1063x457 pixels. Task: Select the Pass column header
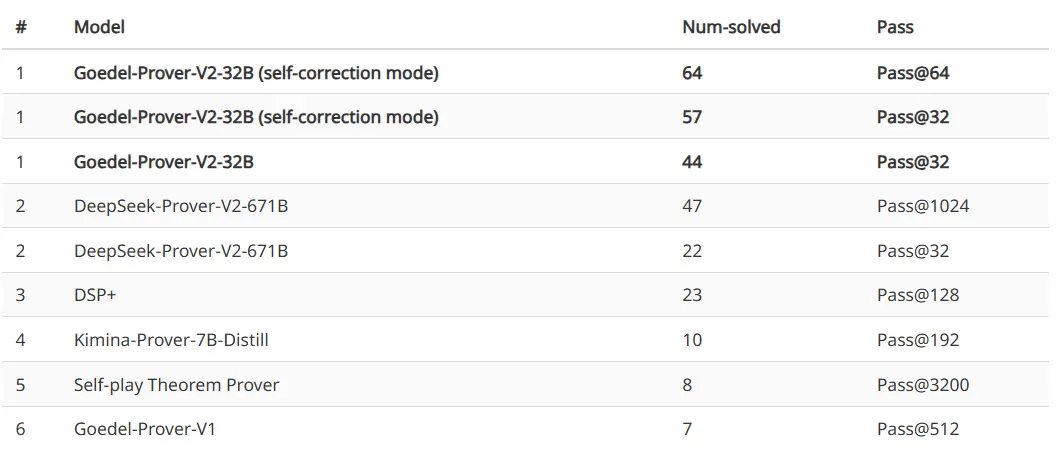click(x=895, y=27)
